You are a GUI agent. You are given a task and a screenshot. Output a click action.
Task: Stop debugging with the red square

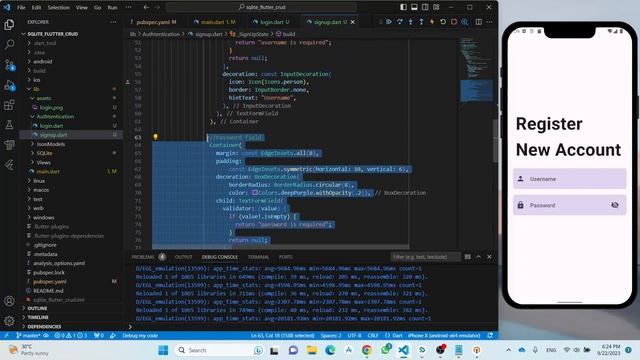pos(454,22)
